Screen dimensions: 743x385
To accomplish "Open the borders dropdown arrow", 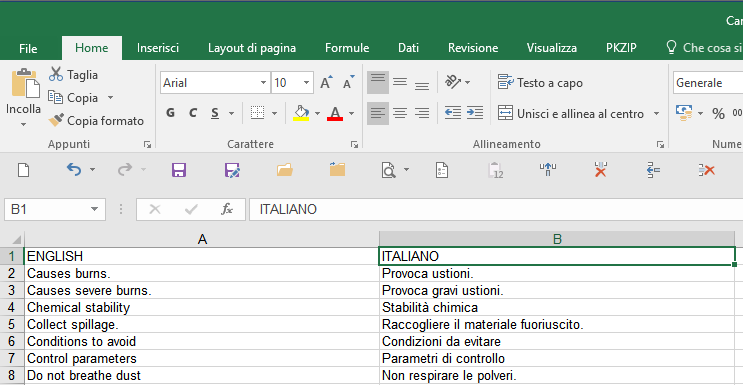I will coord(274,113).
